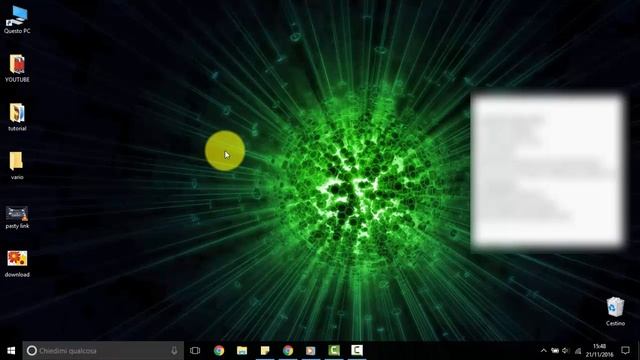
Task: Show hidden system tray icons
Action: point(543,351)
